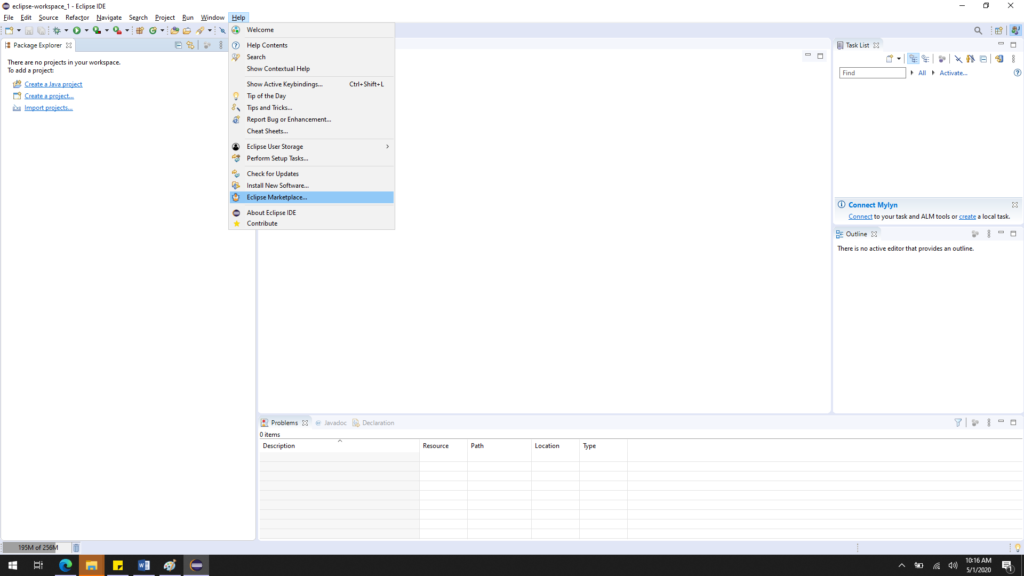Open dropdown arrow next to New Java Class
The width and height of the screenshot is (1024, 576).
tap(162, 31)
